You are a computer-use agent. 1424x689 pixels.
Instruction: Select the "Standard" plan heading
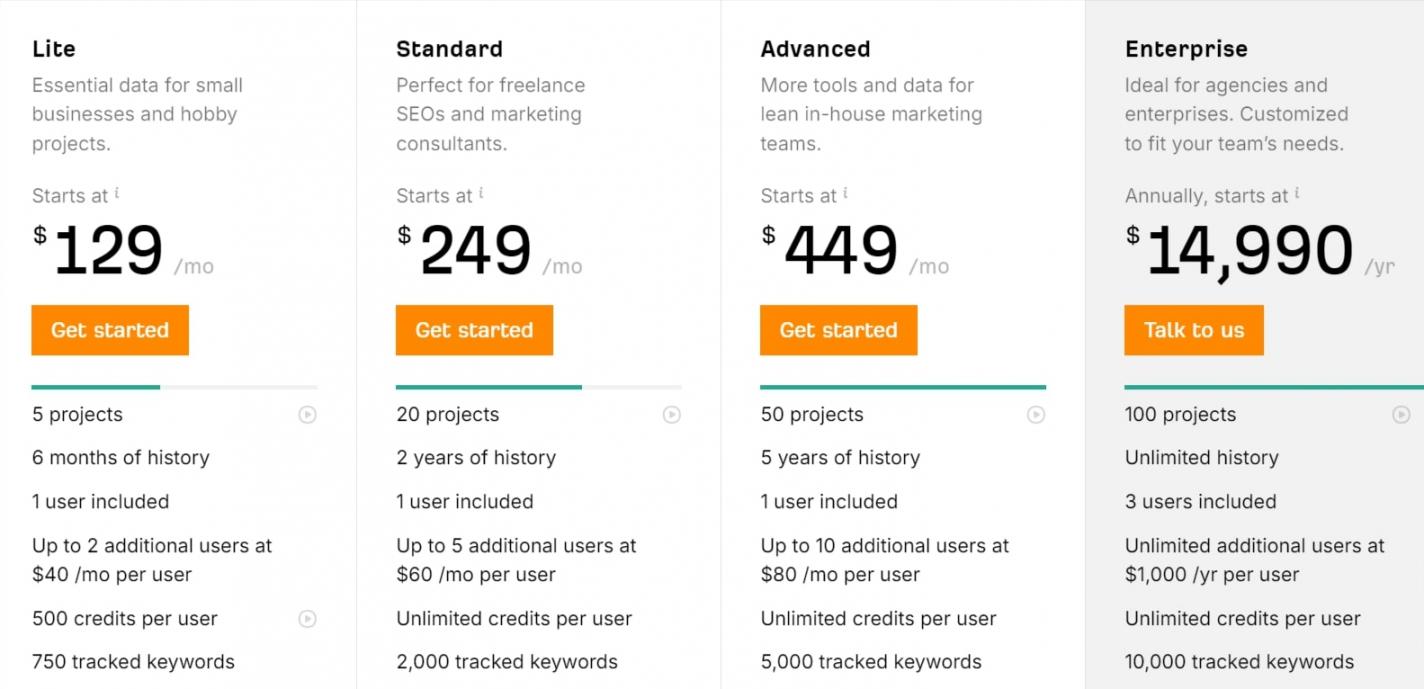449,49
